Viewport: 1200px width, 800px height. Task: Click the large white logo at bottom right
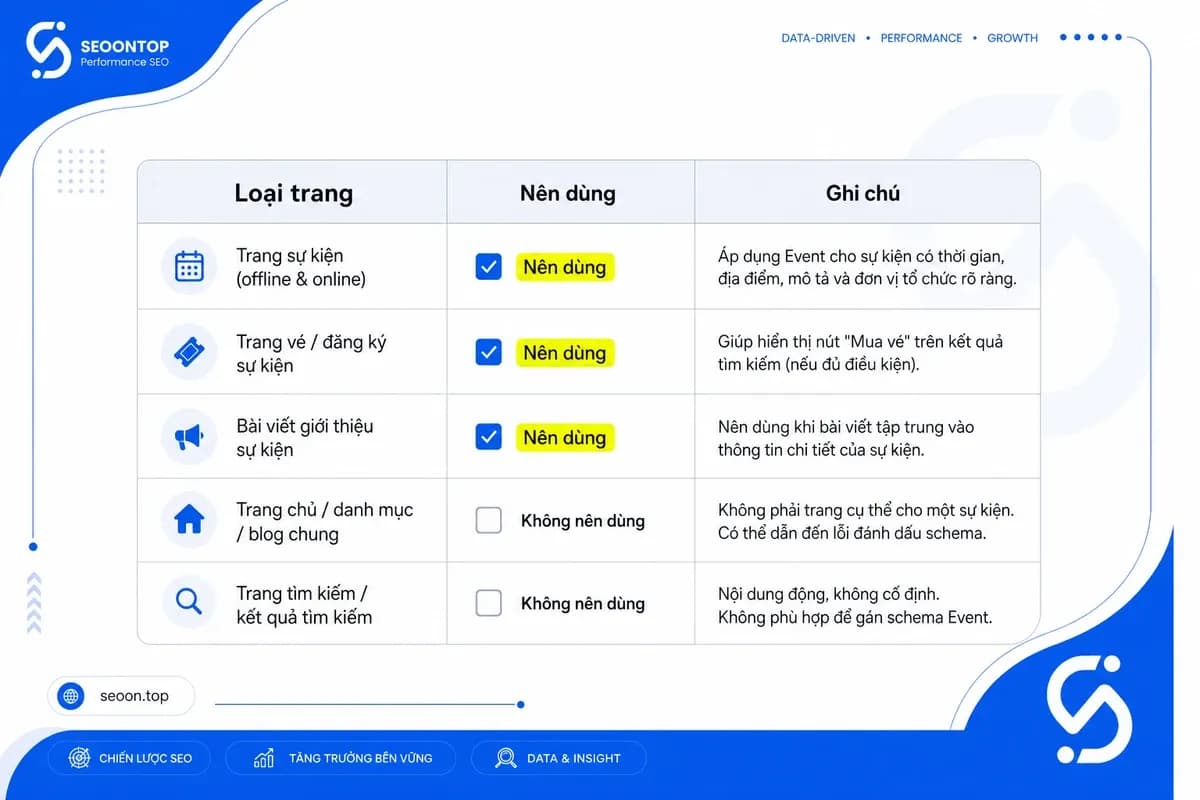click(1089, 708)
